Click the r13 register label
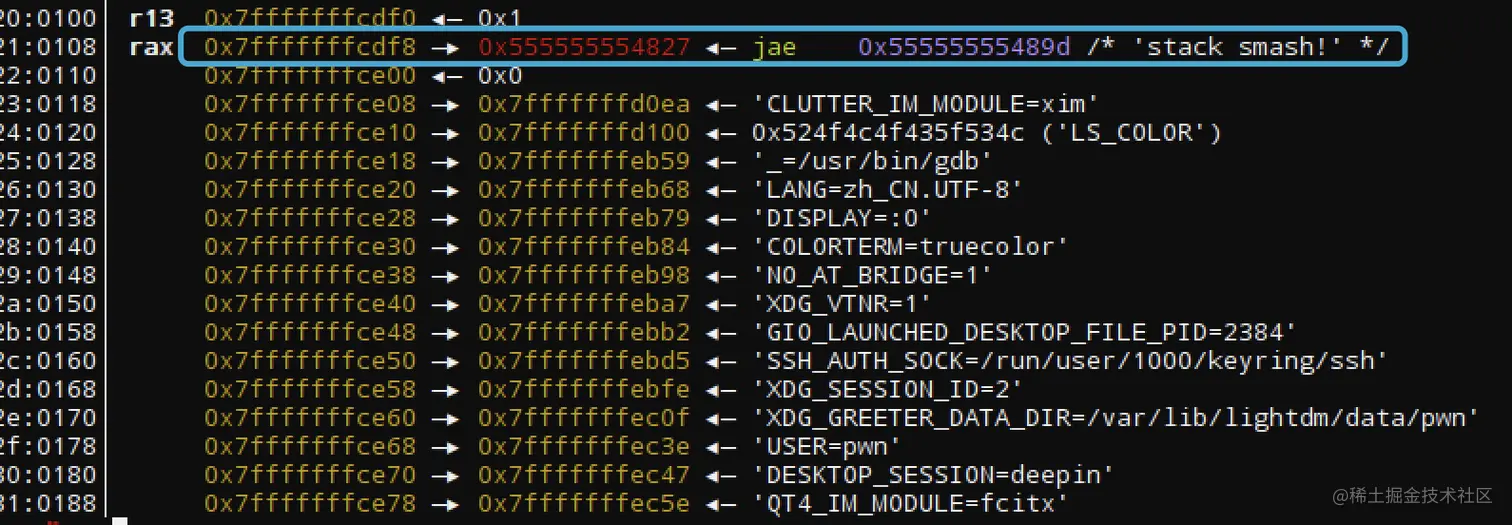Screen dimensions: 1512x525 (x=151, y=18)
